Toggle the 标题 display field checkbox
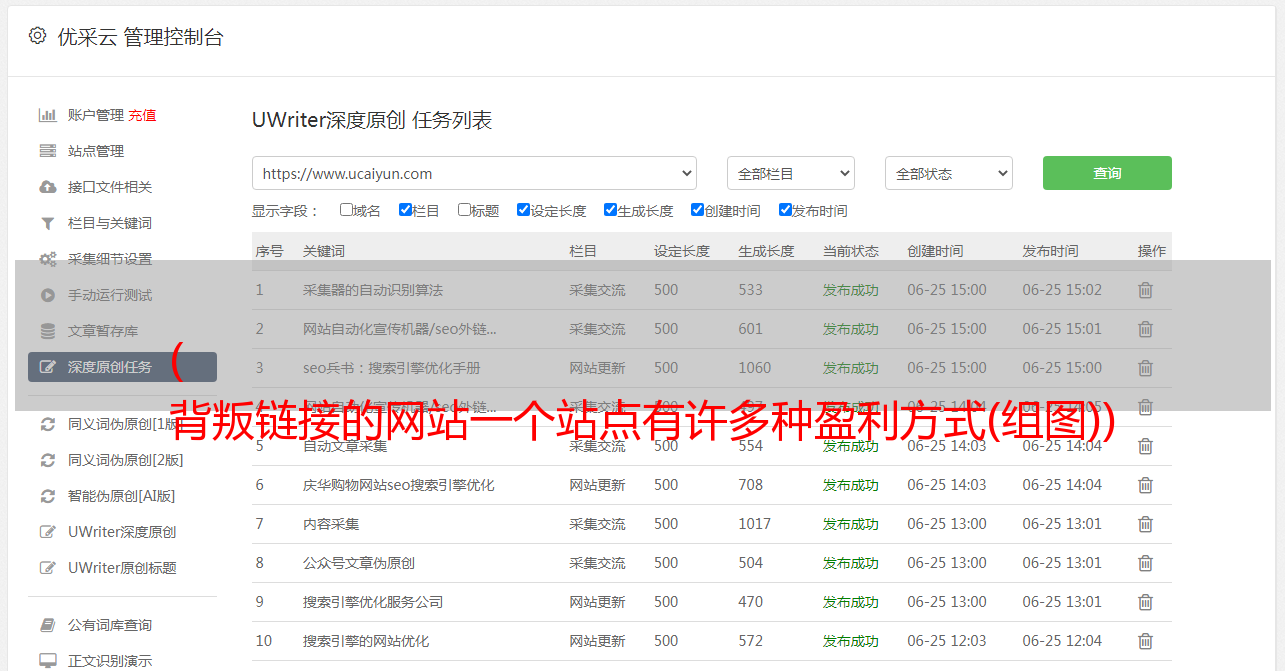 click(464, 210)
